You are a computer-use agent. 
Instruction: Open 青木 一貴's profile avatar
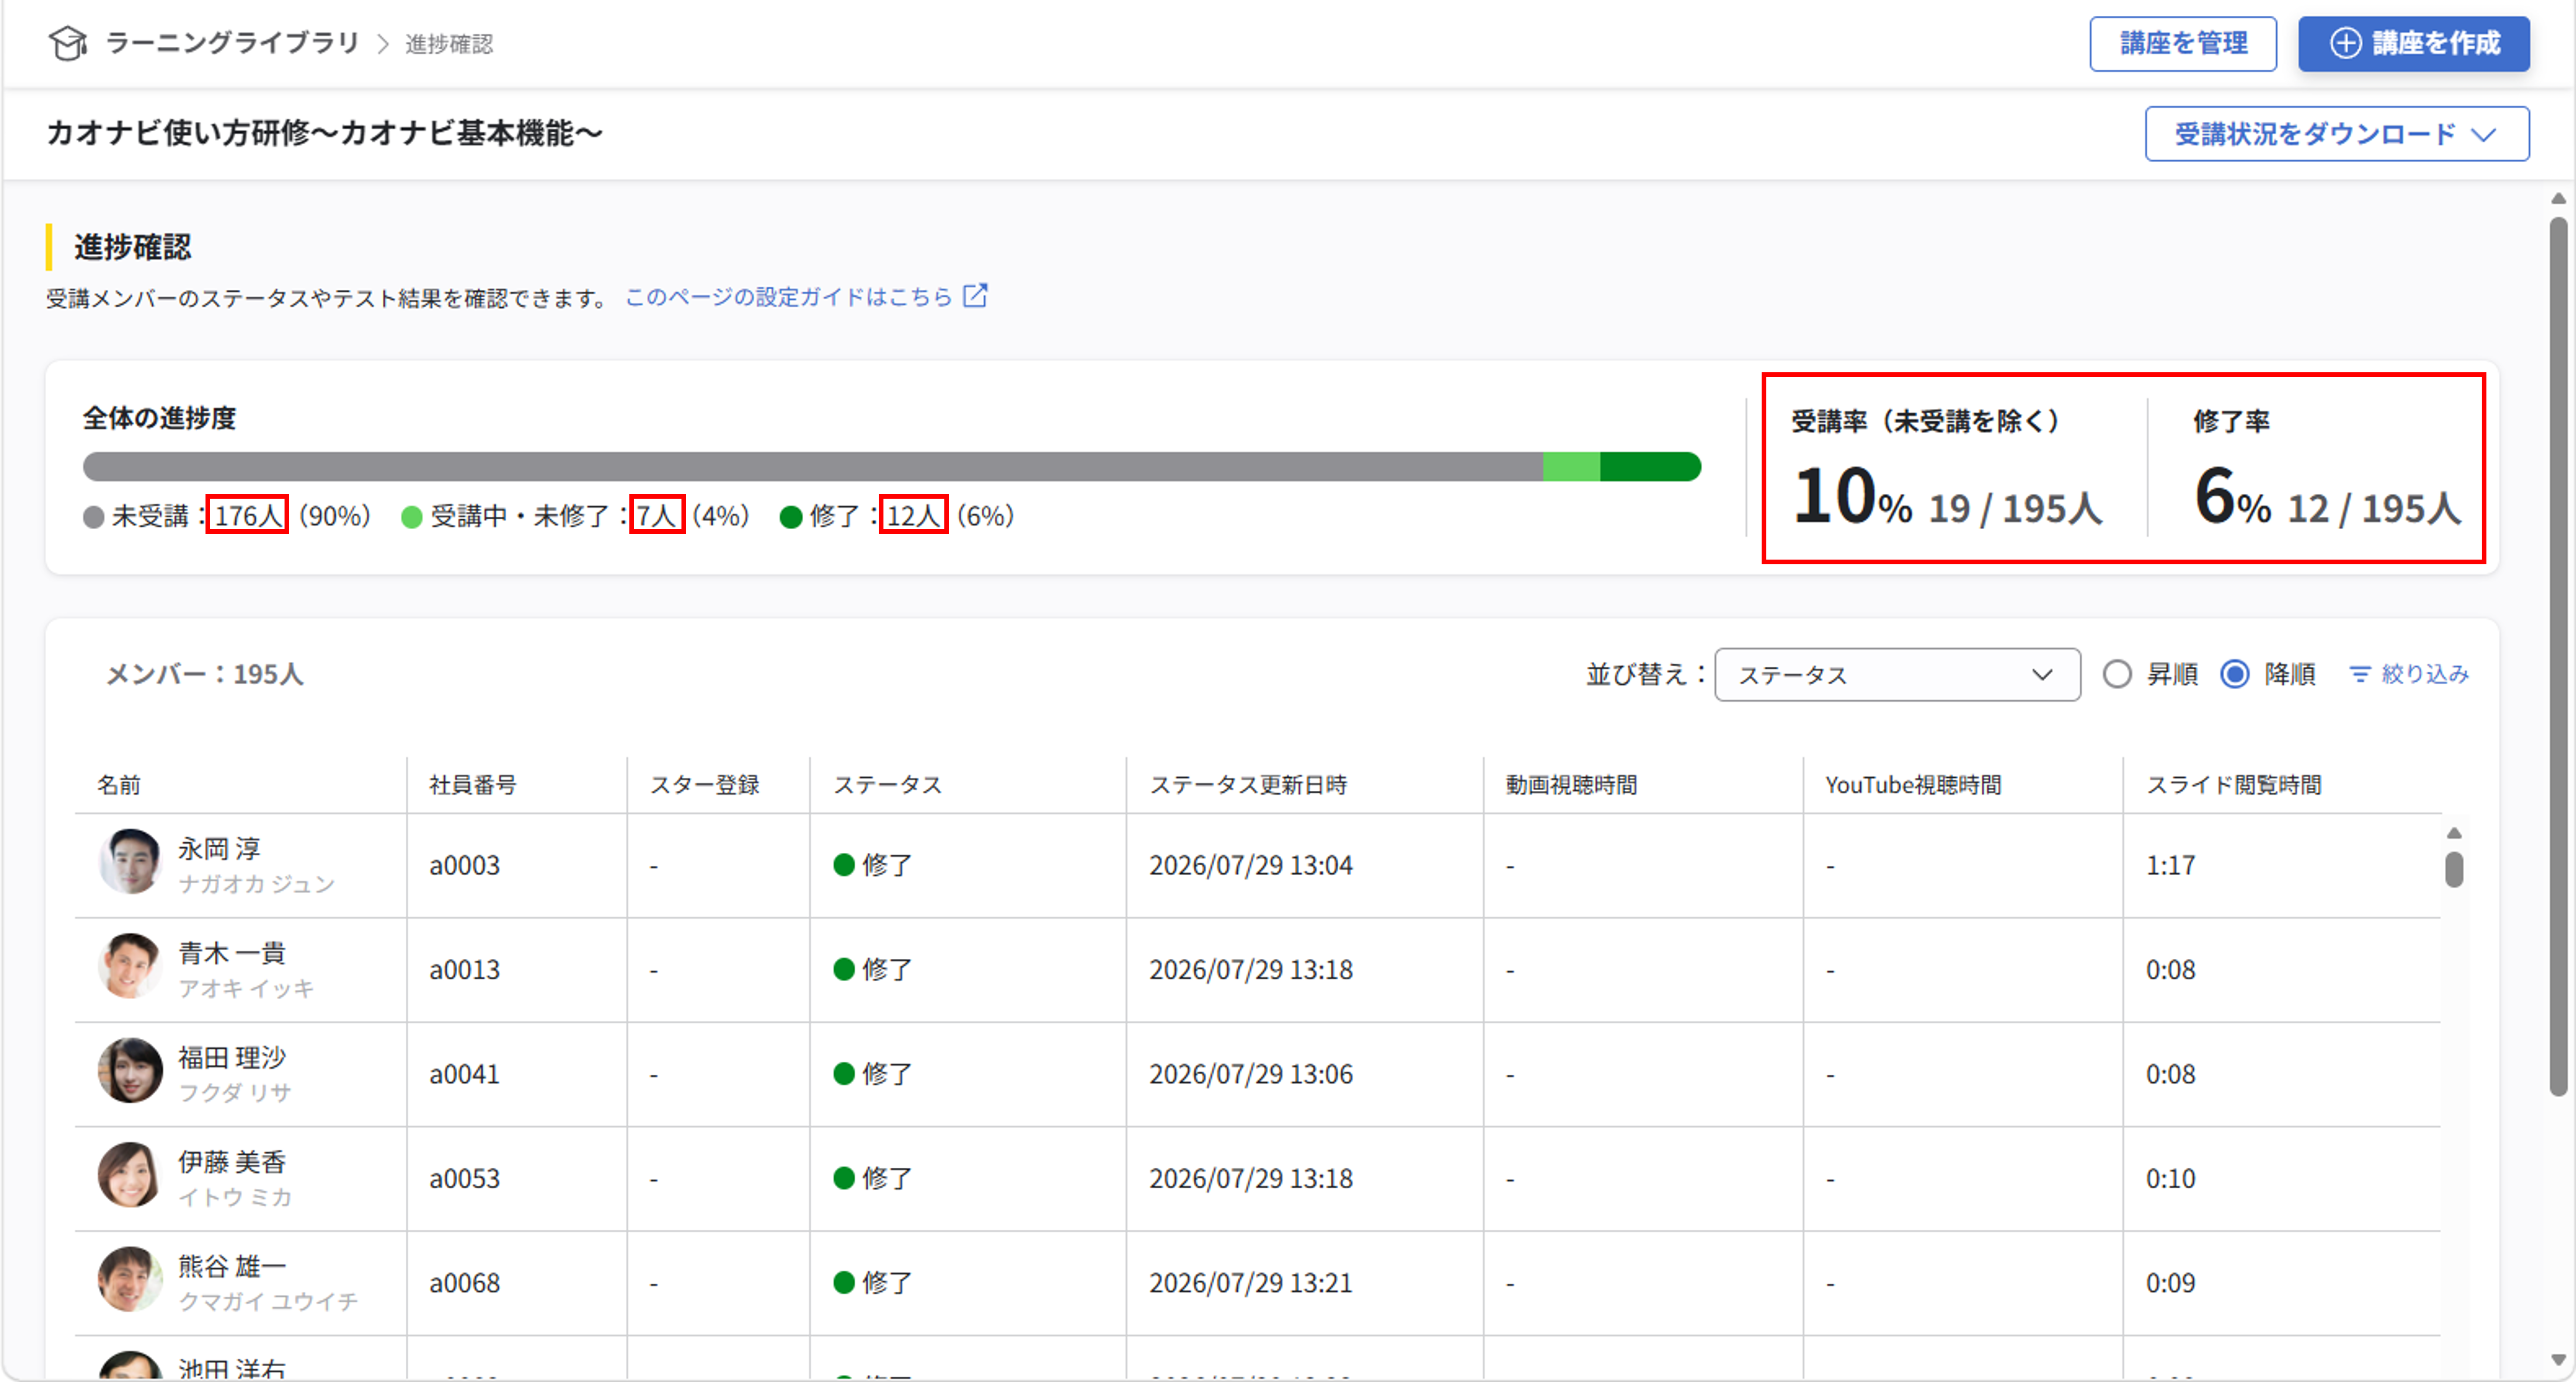click(x=130, y=966)
